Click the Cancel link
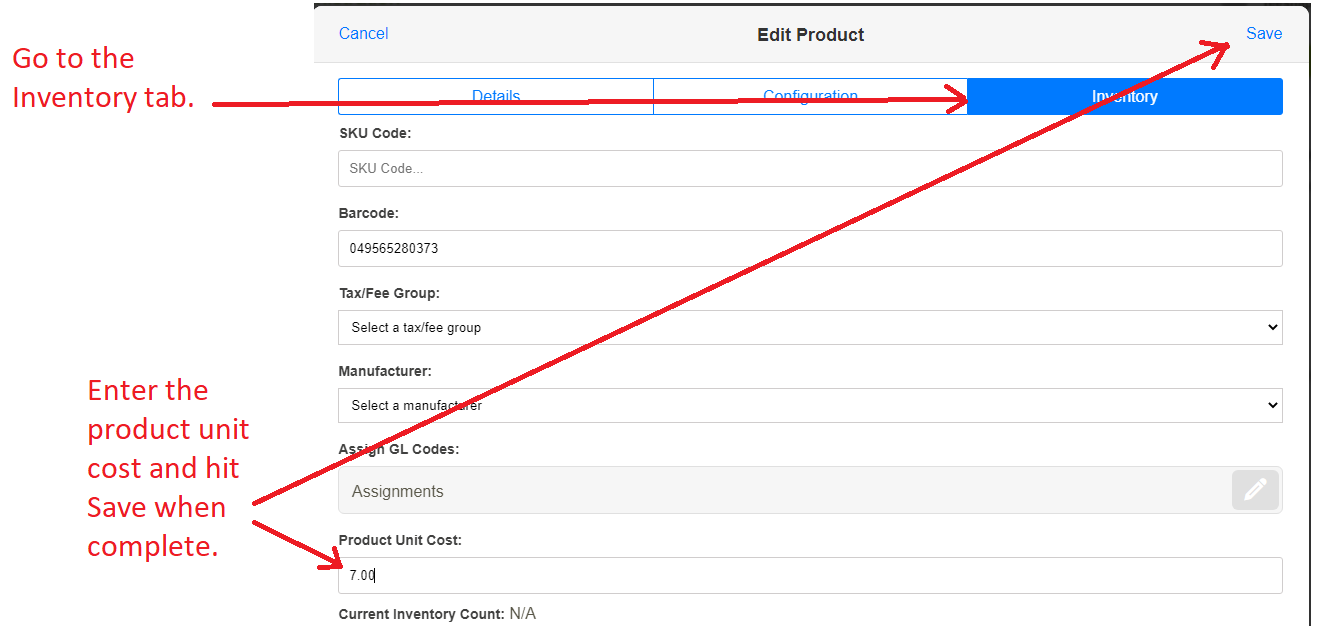Viewport: 1320px width, 626px height. (363, 33)
